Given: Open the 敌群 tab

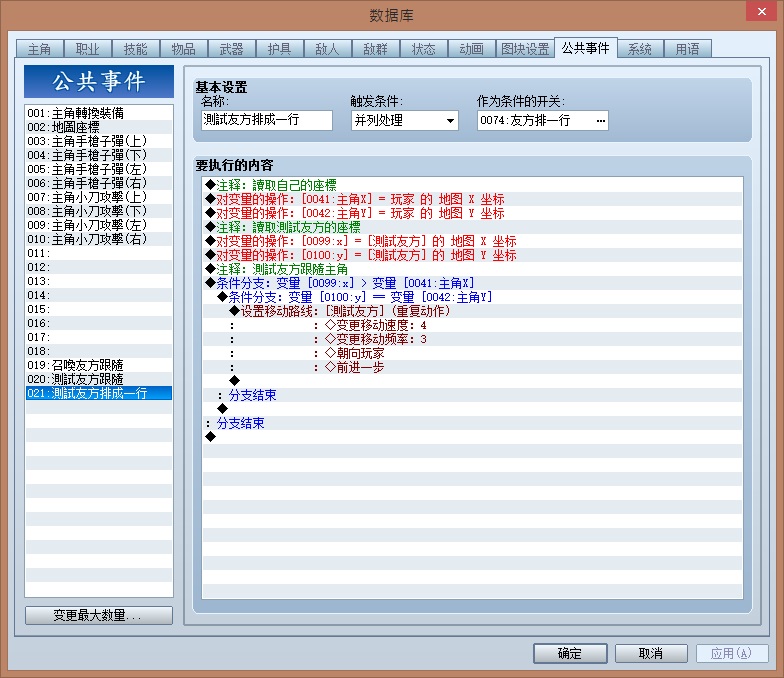Looking at the screenshot, I should click(x=376, y=49).
